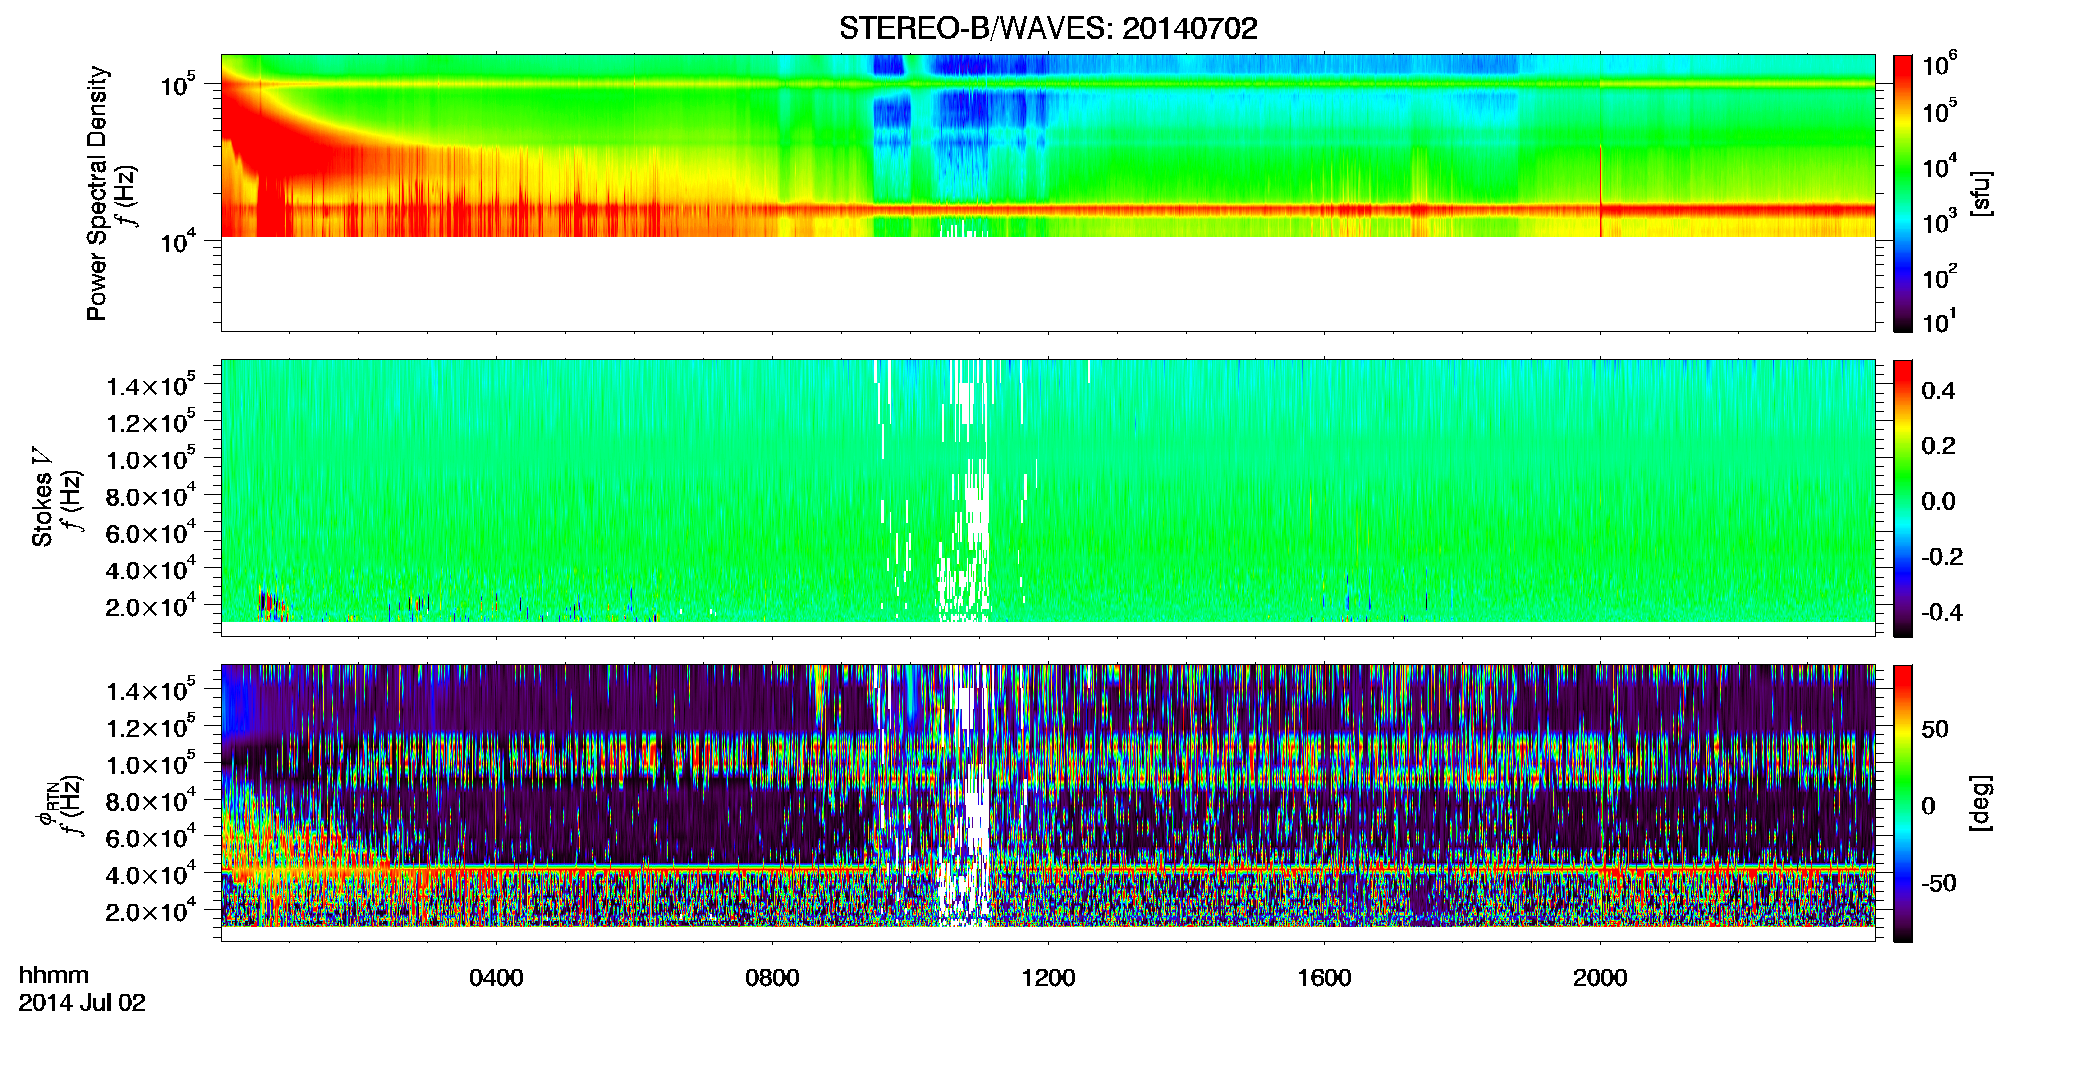Click the "-0.4" tick on the Stokes V colorbar

coord(1942,612)
